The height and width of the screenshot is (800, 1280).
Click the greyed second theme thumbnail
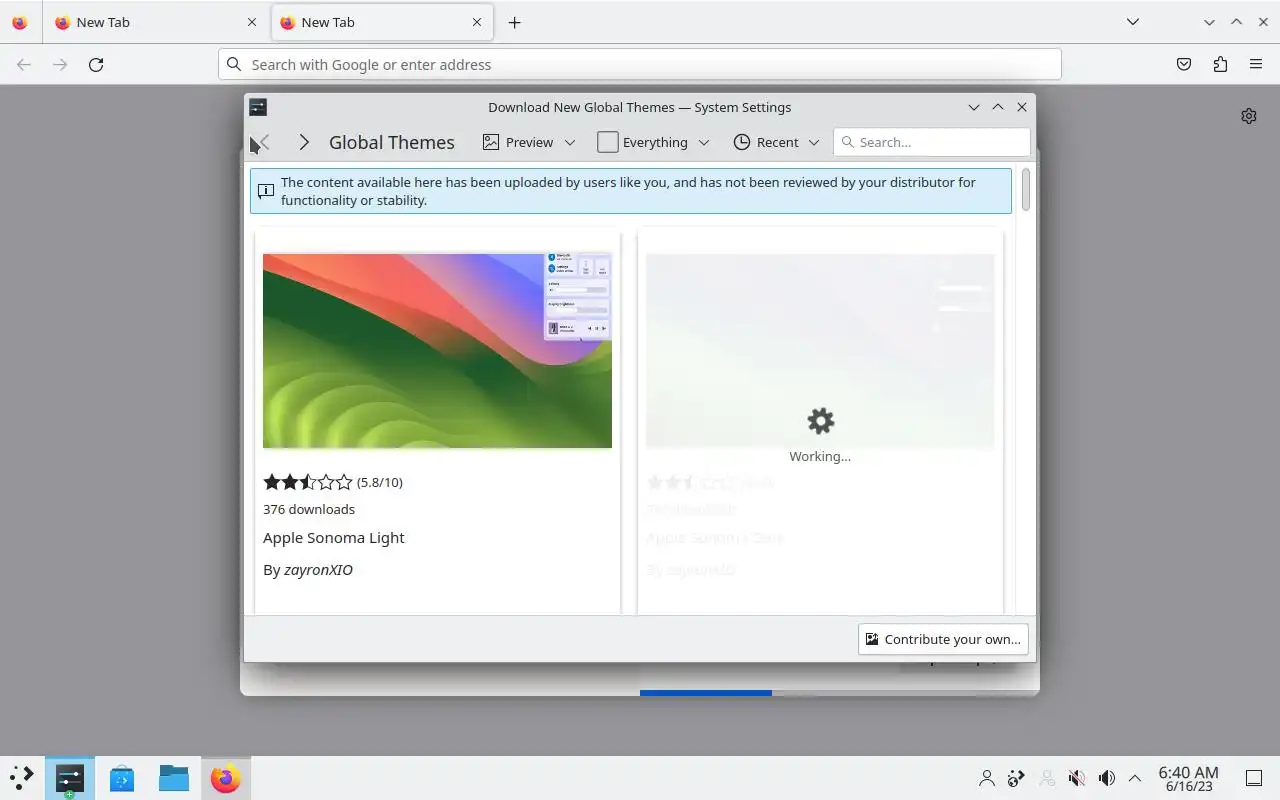tap(820, 350)
